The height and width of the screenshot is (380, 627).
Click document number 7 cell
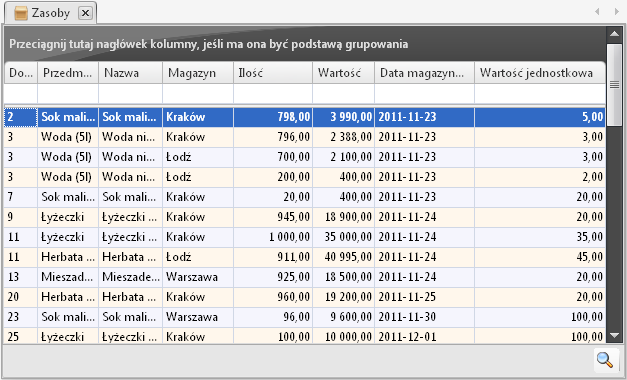(x=21, y=197)
